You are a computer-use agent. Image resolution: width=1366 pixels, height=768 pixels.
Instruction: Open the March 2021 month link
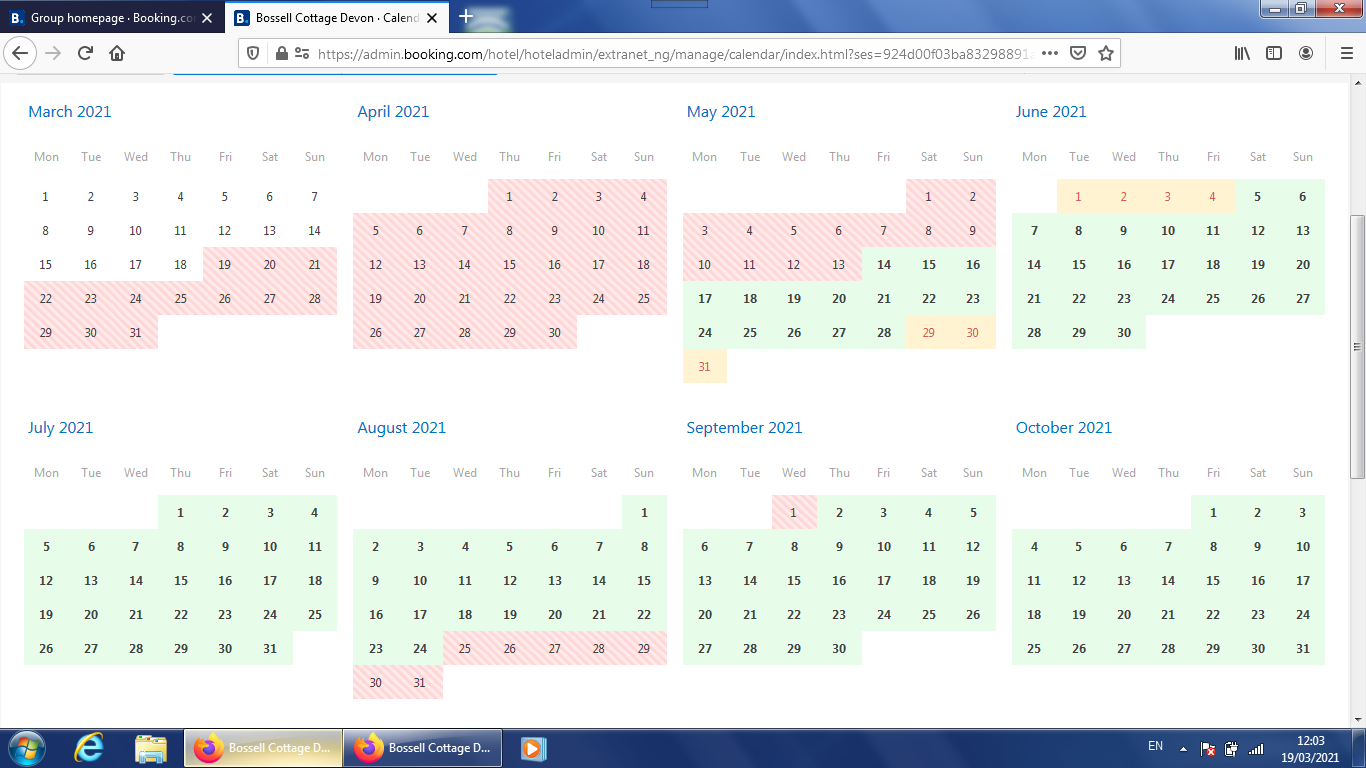[70, 112]
